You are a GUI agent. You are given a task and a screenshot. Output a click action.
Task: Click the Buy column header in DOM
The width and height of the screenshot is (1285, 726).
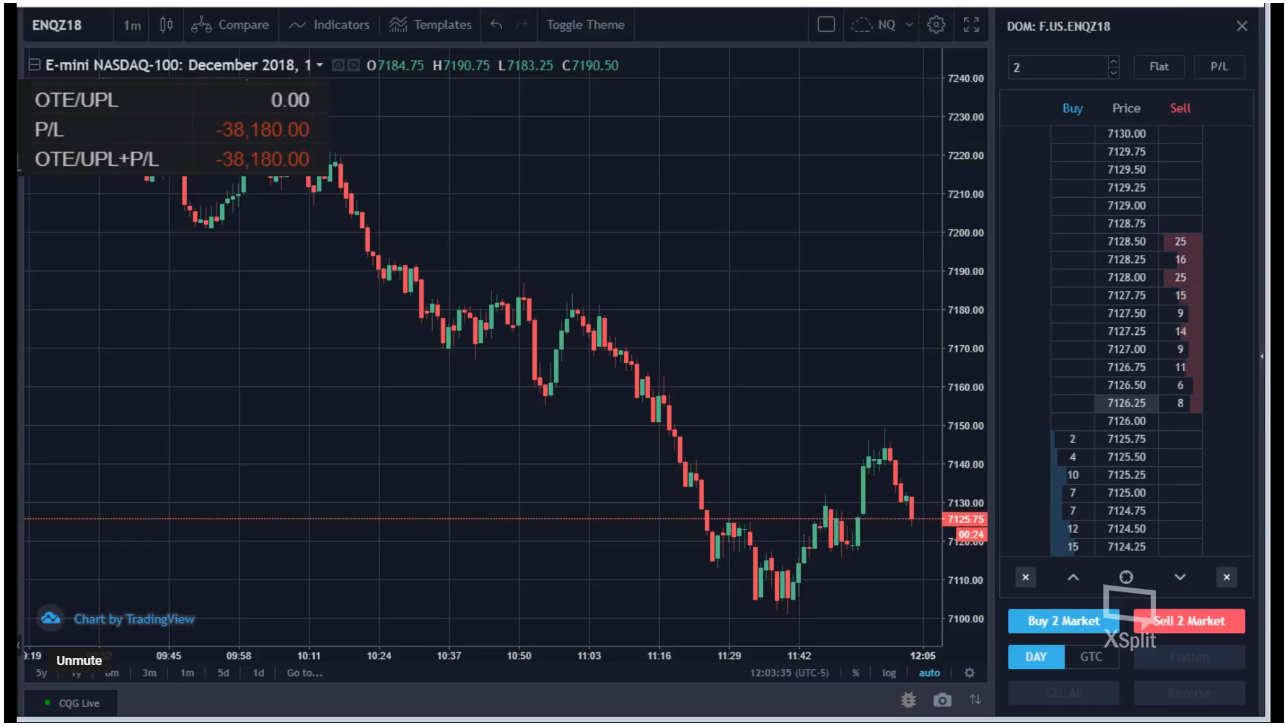coord(1073,108)
